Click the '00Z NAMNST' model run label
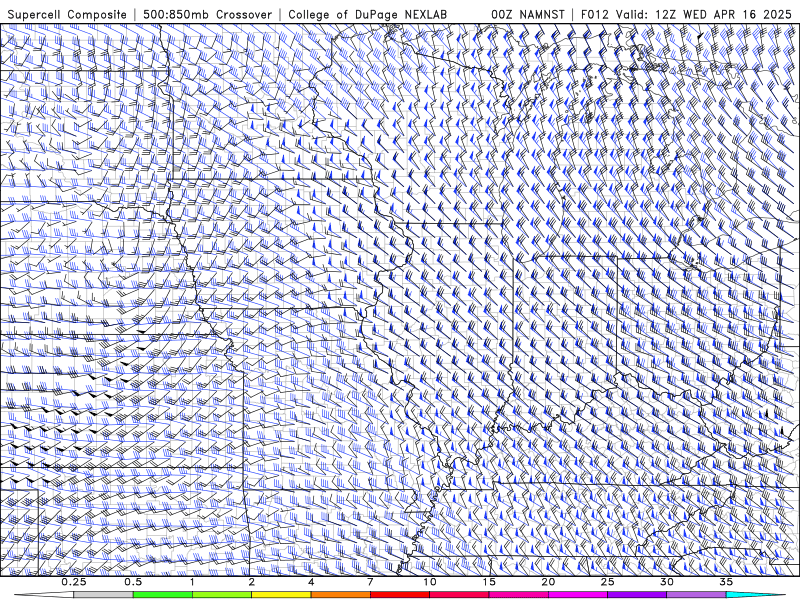800x600 pixels. (528, 14)
